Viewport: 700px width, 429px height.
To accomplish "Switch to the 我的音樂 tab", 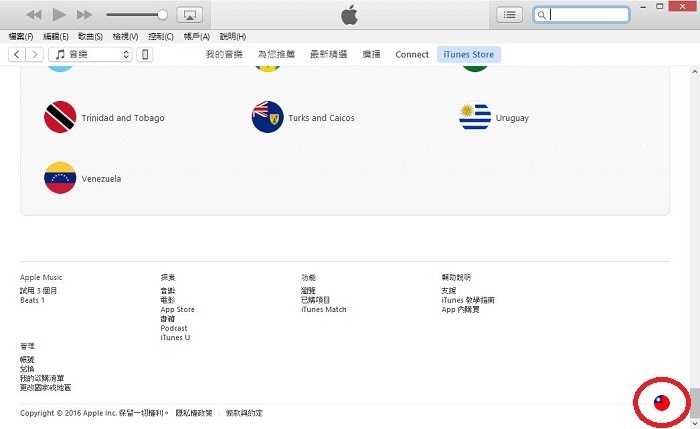I will tap(224, 54).
